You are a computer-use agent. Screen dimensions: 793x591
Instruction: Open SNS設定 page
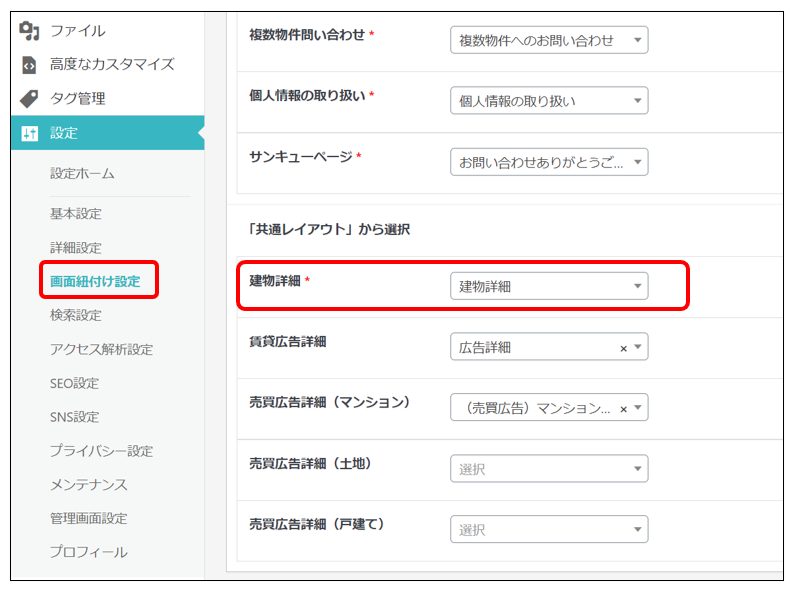[x=74, y=417]
